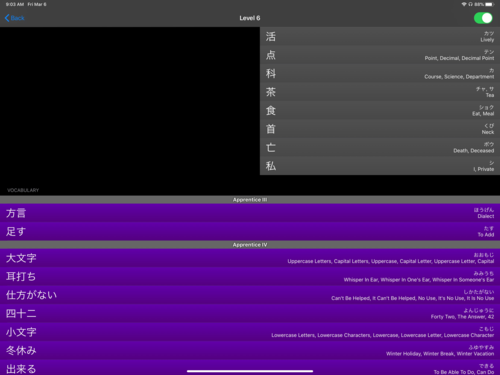
Task: Open the kanji row 食 Eat, Meal
Action: click(x=380, y=110)
